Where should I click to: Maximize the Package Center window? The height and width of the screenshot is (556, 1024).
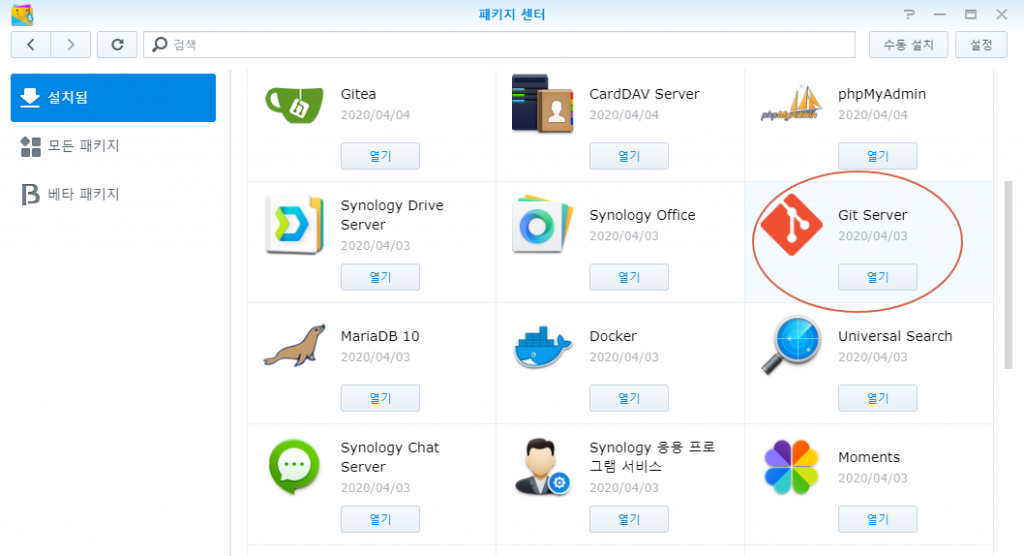click(970, 14)
